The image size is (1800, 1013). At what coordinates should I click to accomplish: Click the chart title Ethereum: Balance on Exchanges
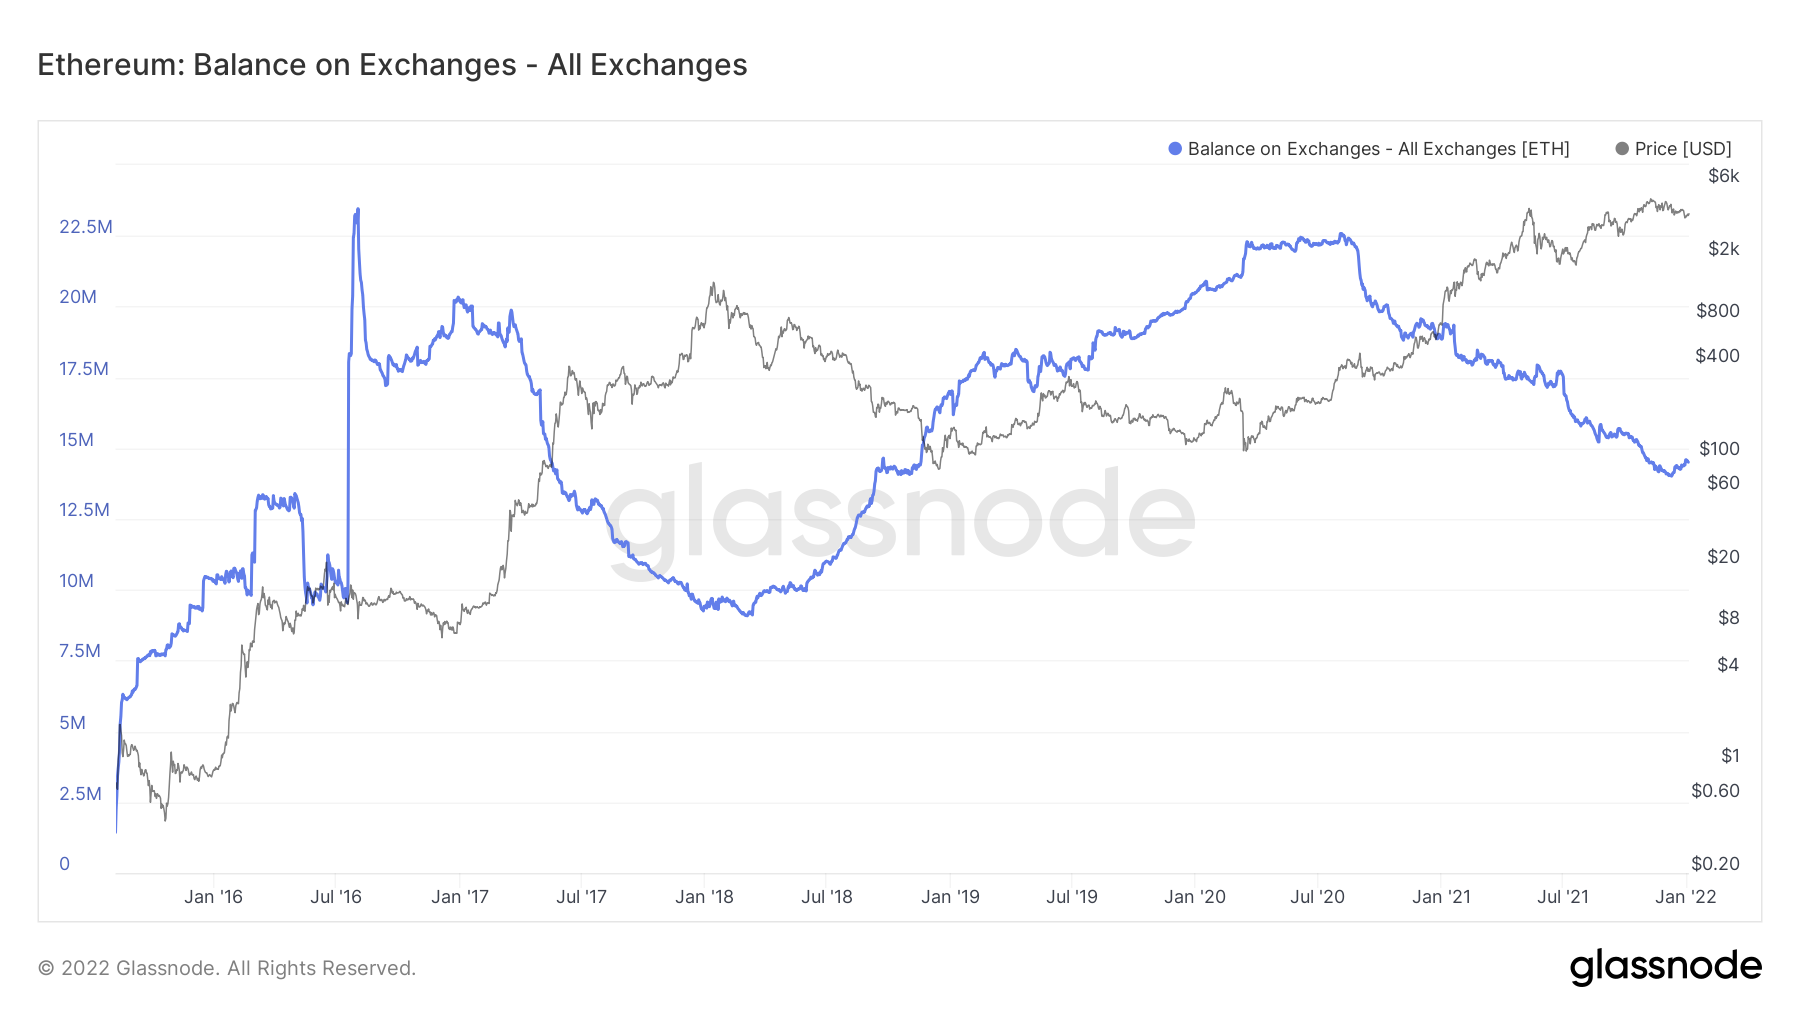(392, 65)
